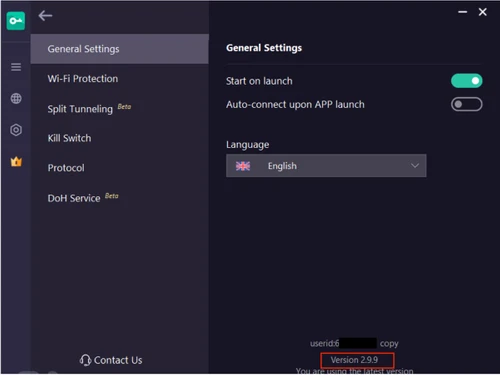Copy the userid with copy link
500x375 pixels.
[x=389, y=343]
